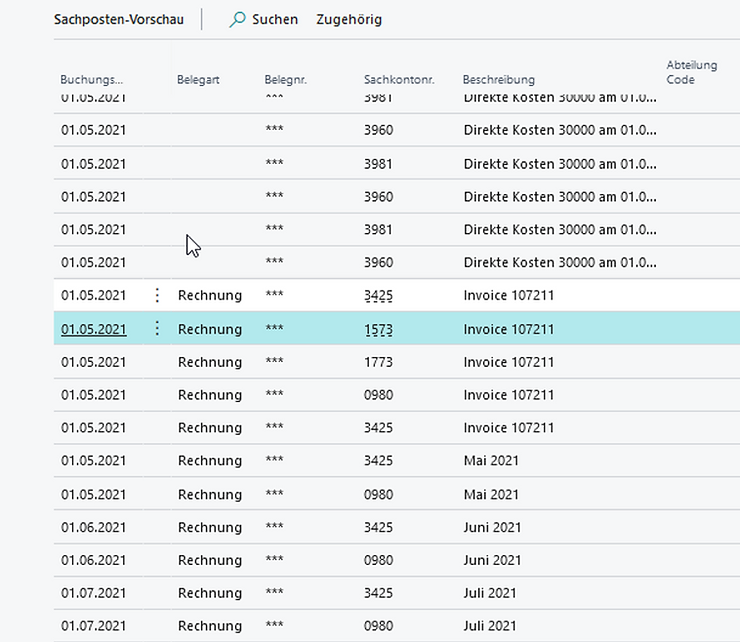Click the Abteilung Code column header
Image resolution: width=740 pixels, height=642 pixels.
[692, 72]
